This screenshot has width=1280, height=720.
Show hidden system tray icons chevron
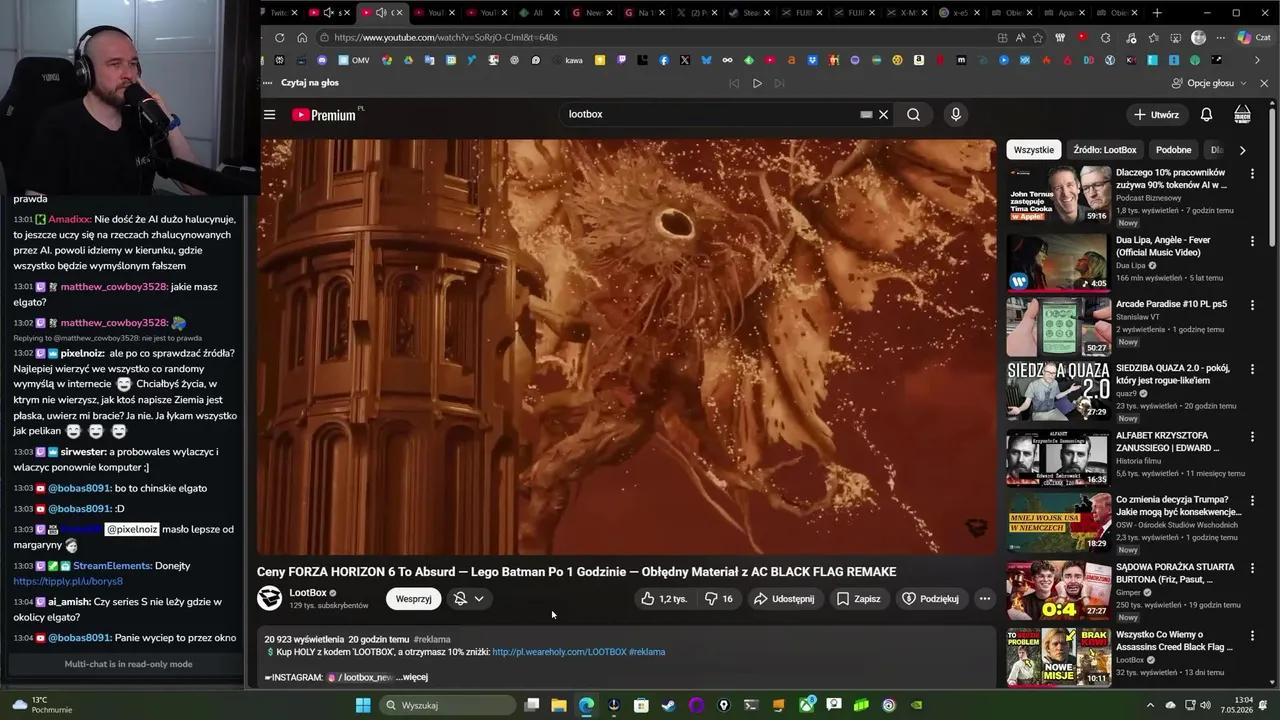(x=1149, y=705)
